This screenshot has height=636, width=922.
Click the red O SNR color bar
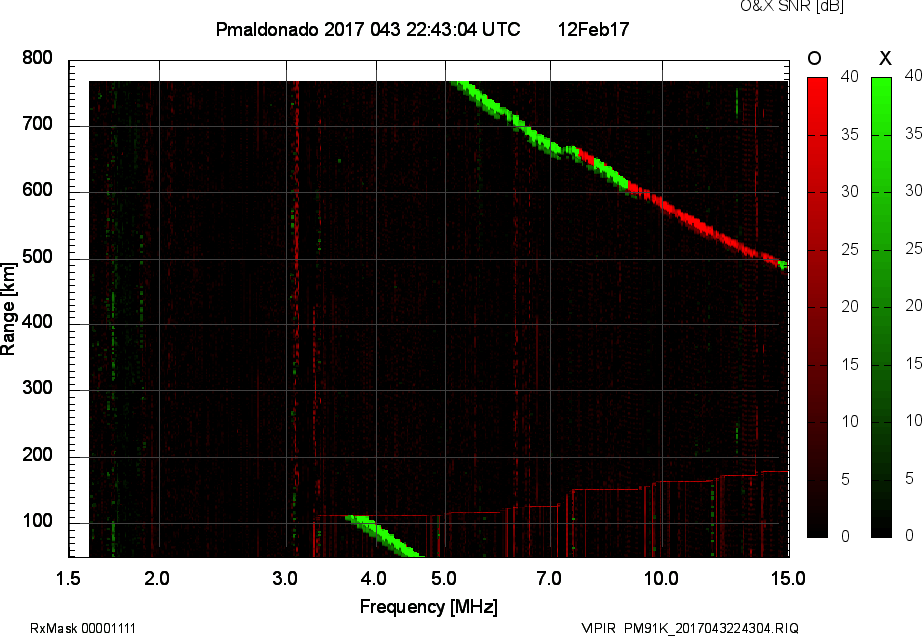817,307
